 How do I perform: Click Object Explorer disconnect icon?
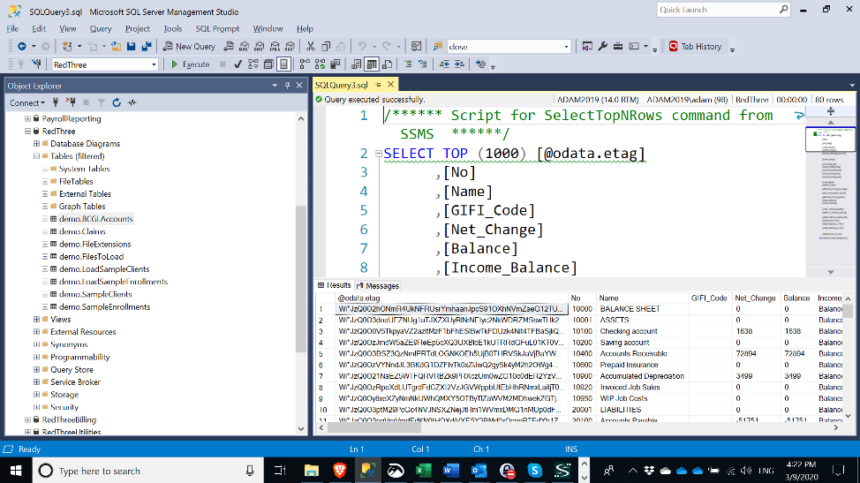pyautogui.click(x=71, y=103)
